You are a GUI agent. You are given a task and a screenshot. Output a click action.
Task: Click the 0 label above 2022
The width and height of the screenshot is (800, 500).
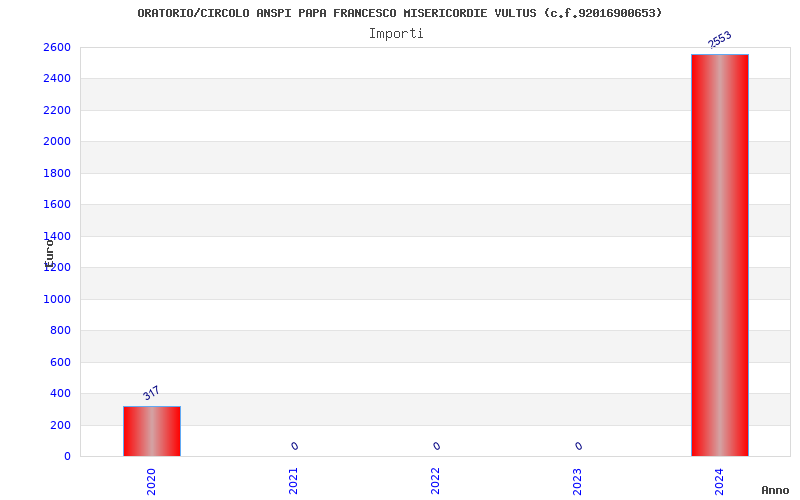(x=436, y=446)
